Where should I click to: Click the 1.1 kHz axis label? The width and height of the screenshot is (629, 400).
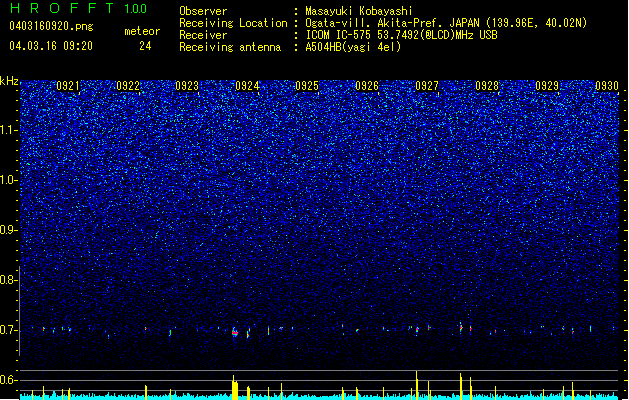[x=8, y=130]
